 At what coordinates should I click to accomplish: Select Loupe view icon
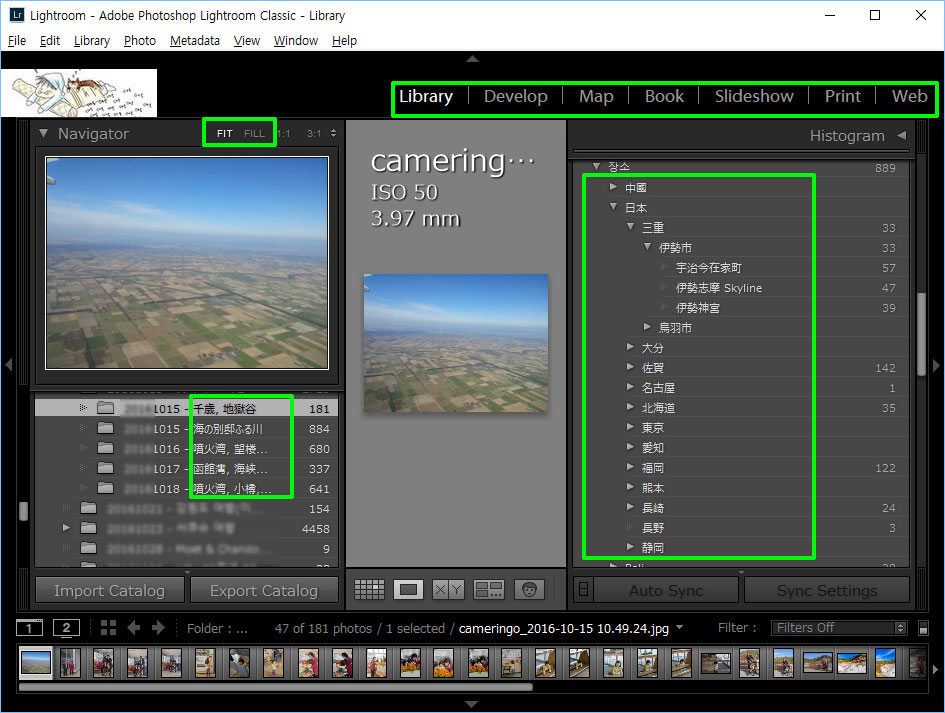[408, 589]
